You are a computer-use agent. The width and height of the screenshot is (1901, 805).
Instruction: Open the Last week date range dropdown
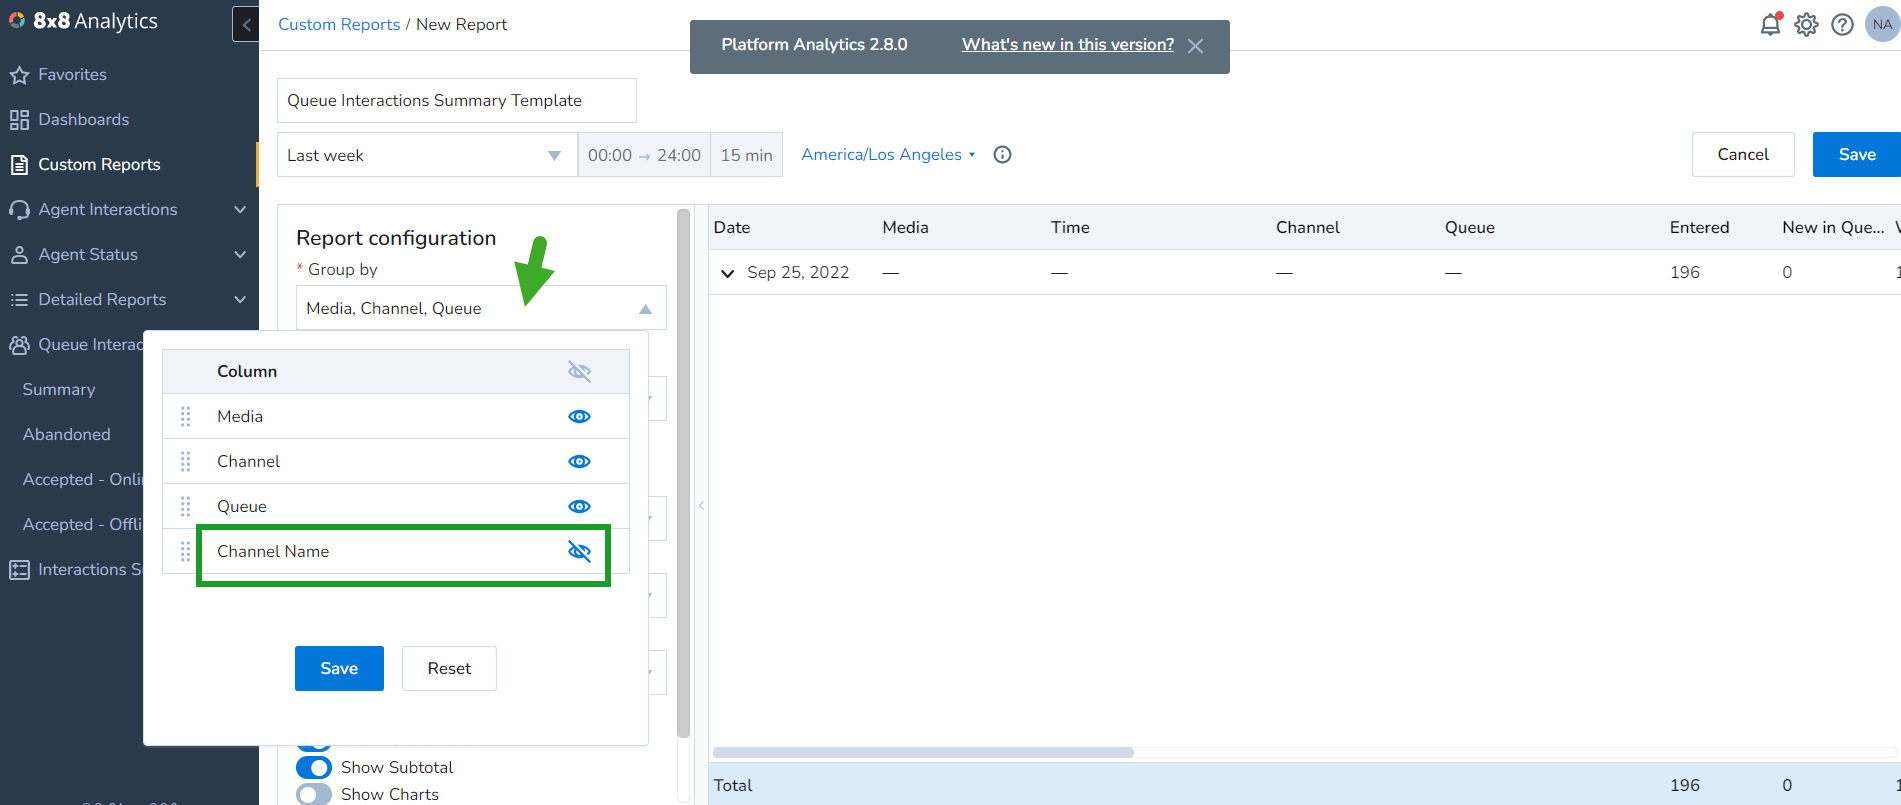[427, 155]
